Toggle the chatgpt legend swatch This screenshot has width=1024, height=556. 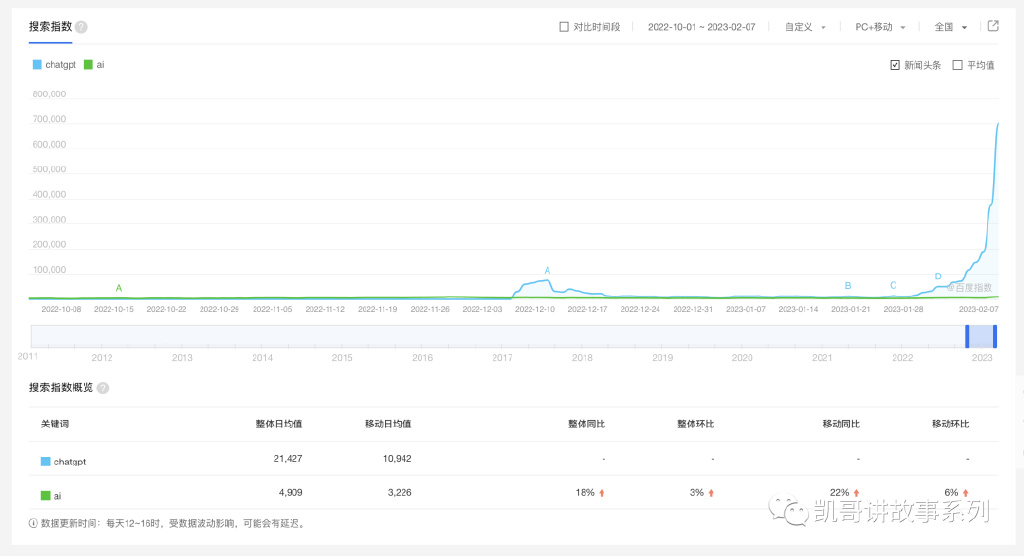point(37,65)
